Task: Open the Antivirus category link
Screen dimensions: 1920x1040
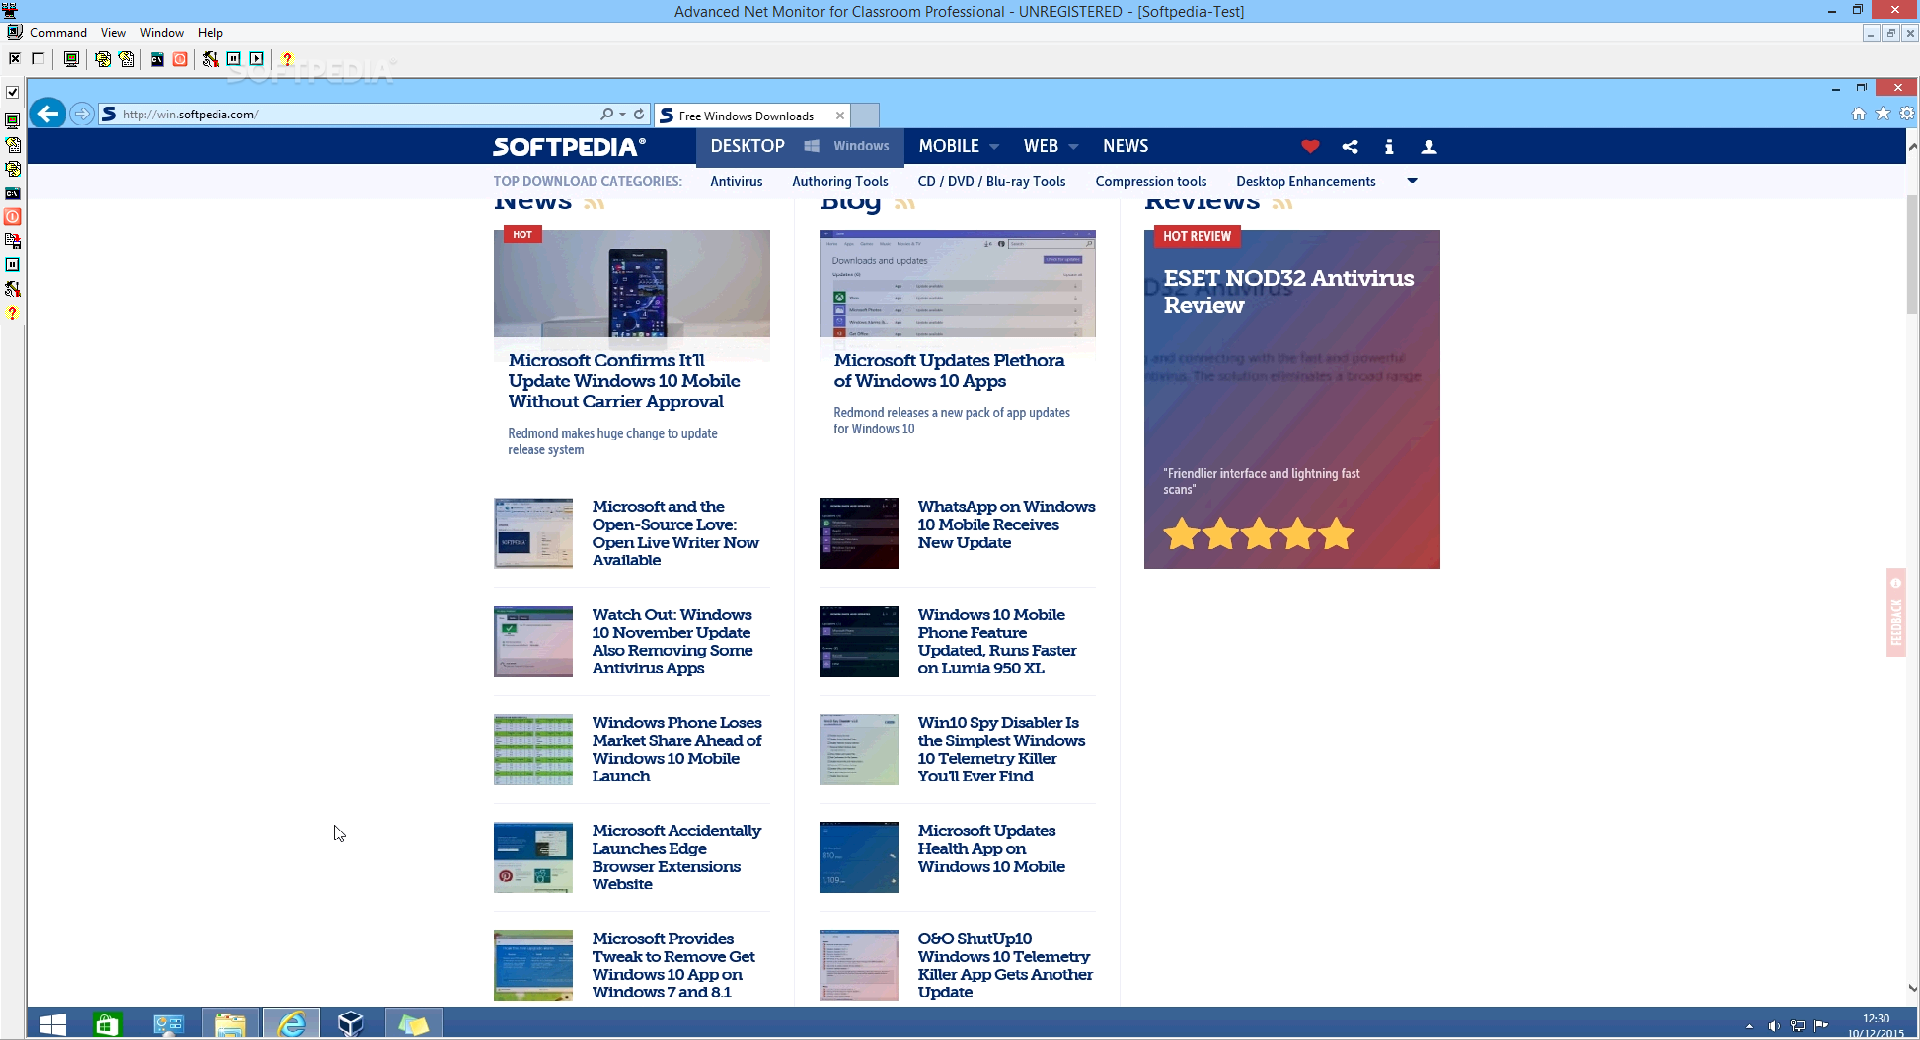Action: [x=736, y=181]
